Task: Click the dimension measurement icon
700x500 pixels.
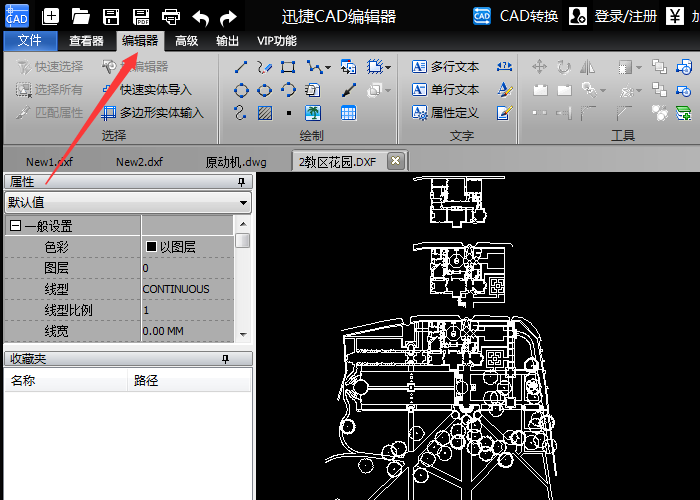Action: pyautogui.click(x=504, y=67)
